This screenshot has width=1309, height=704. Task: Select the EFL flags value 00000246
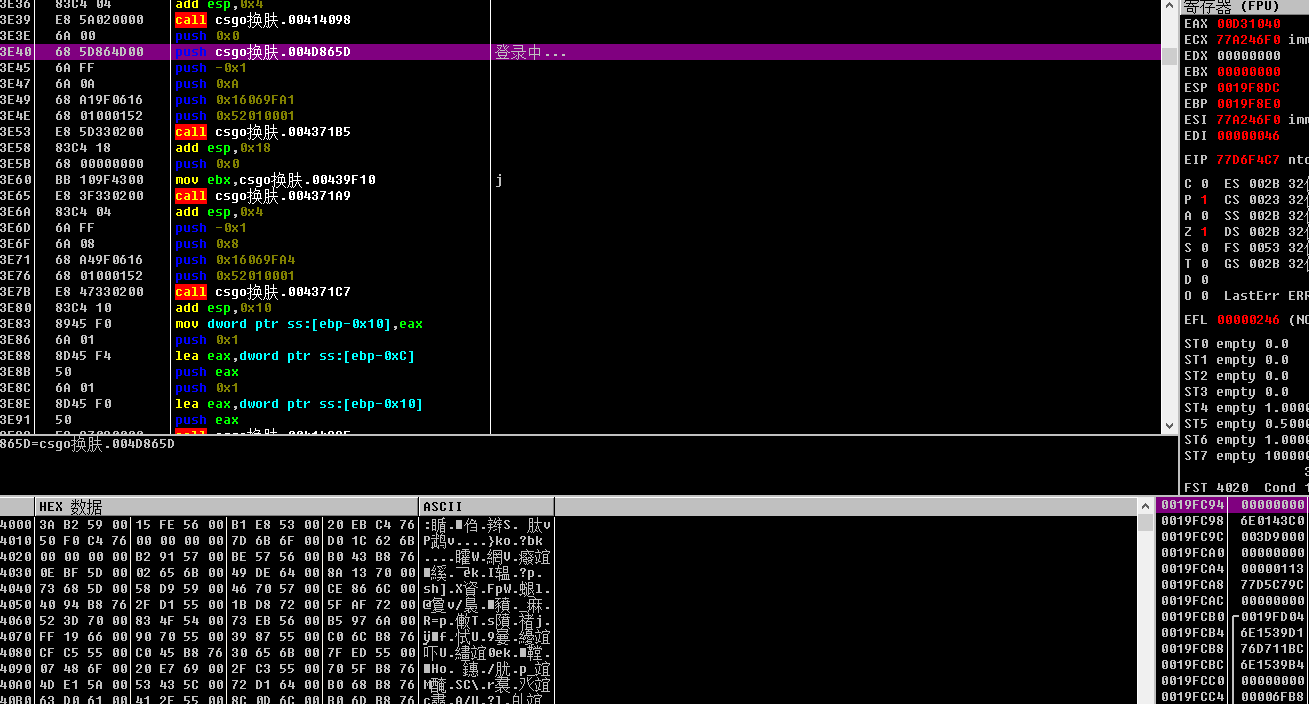[x=1248, y=320]
